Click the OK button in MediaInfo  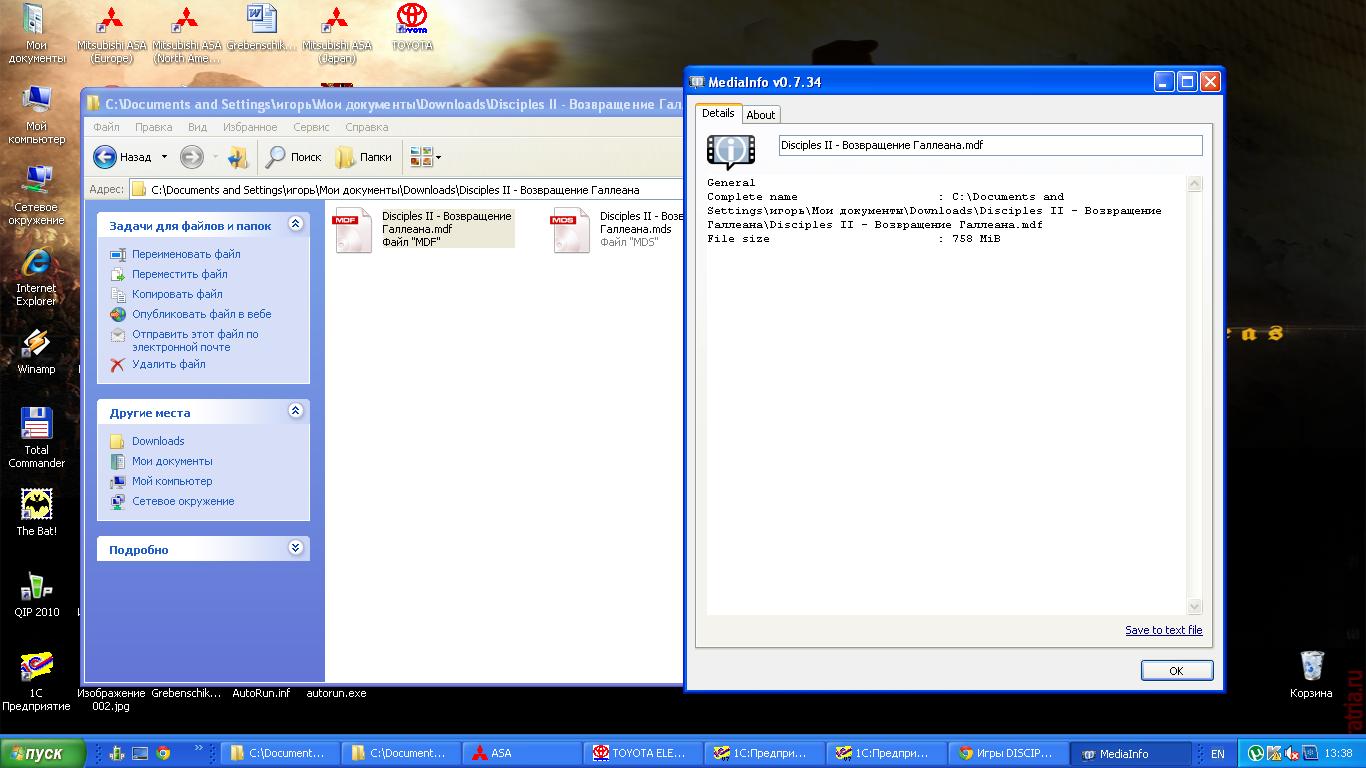[1176, 671]
